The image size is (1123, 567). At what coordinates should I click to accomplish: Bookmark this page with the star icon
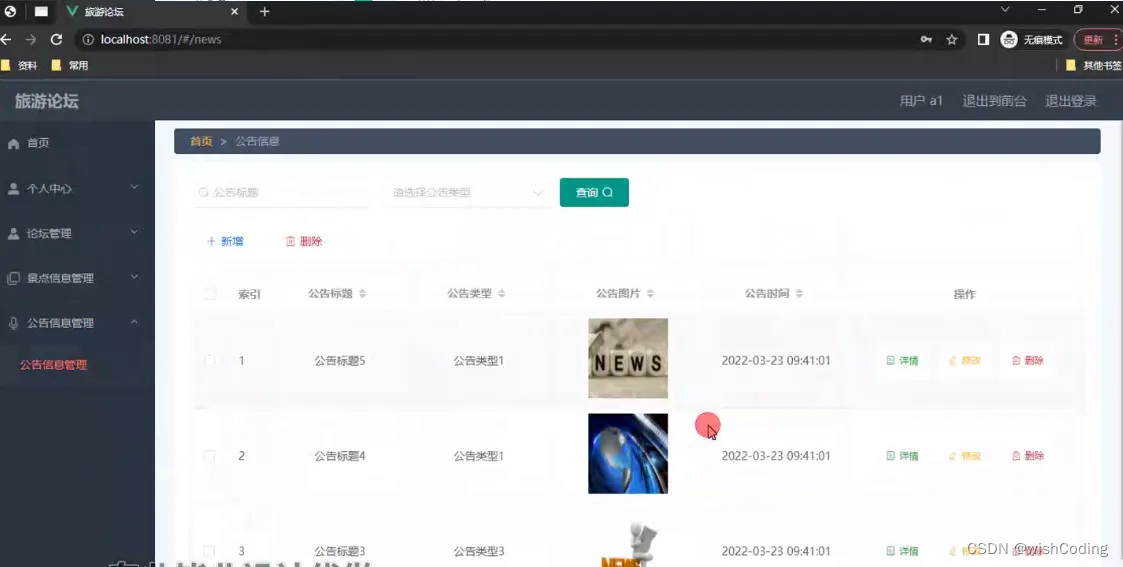click(x=952, y=39)
